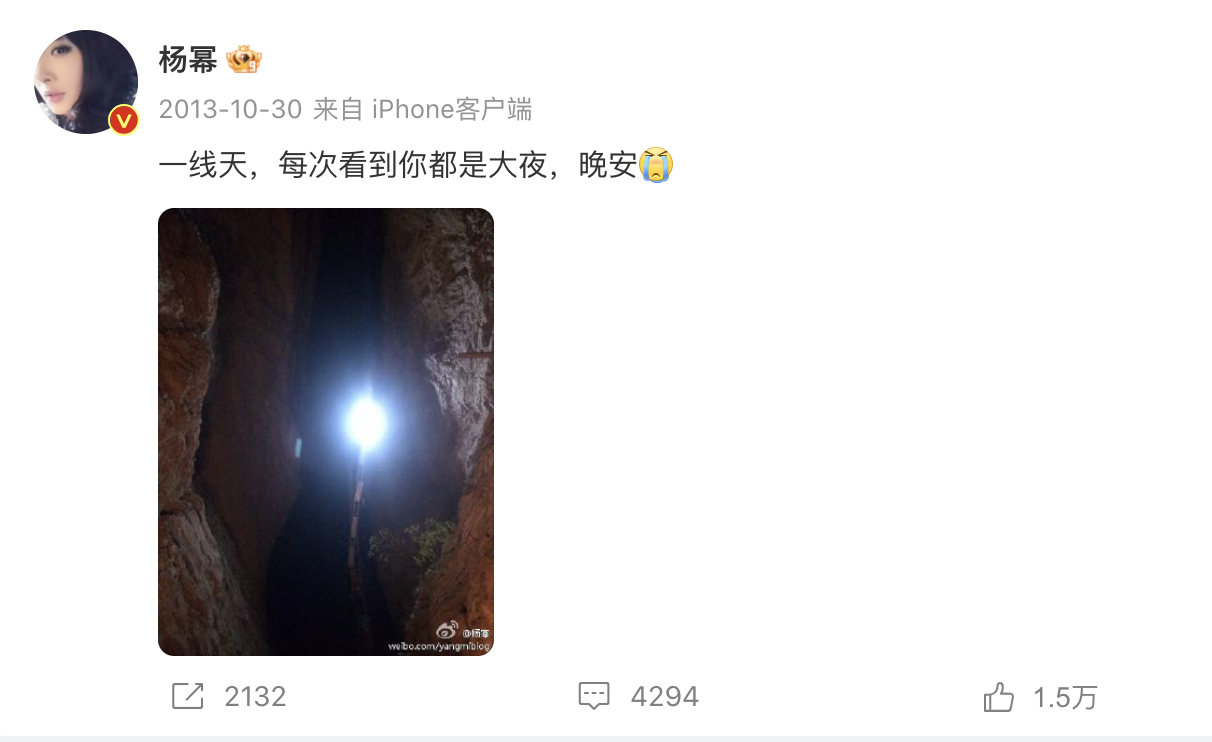
Task: Click the orange verified V badge
Action: 123,120
